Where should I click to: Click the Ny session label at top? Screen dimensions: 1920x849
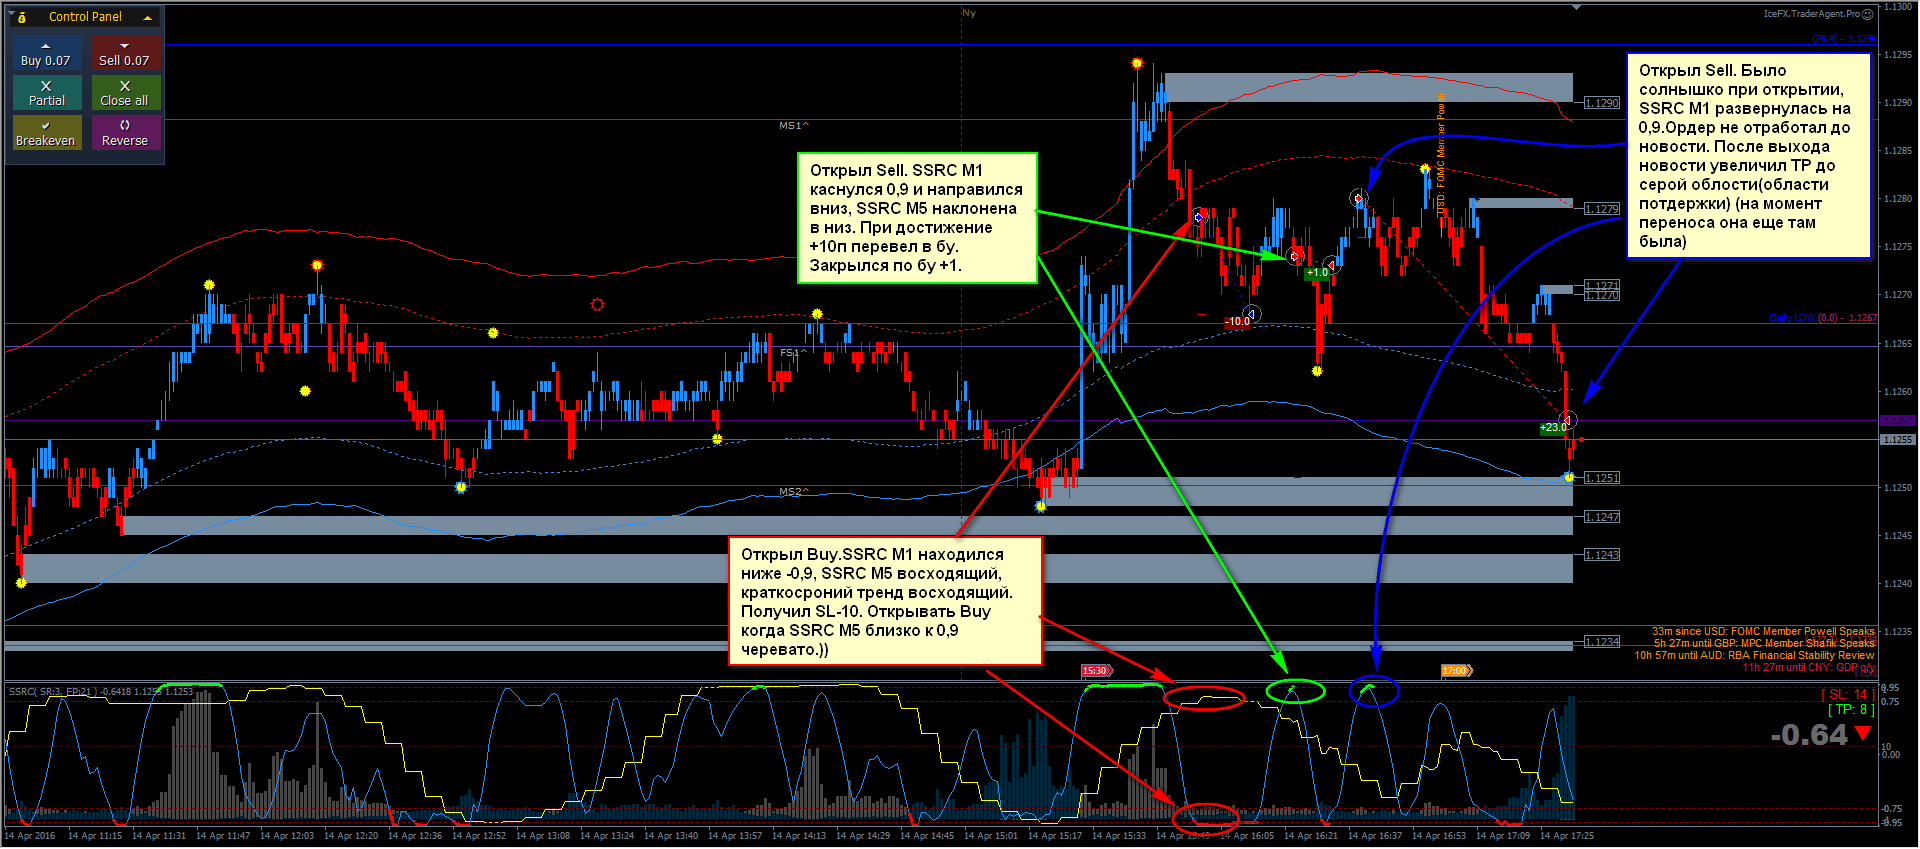(x=969, y=13)
